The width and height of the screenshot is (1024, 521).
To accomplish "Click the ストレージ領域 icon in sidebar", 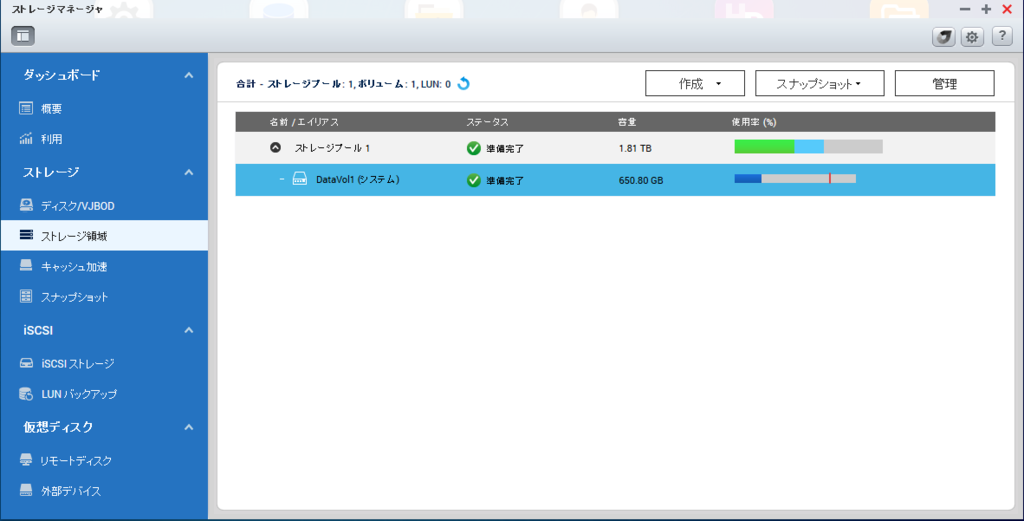I will pos(26,235).
